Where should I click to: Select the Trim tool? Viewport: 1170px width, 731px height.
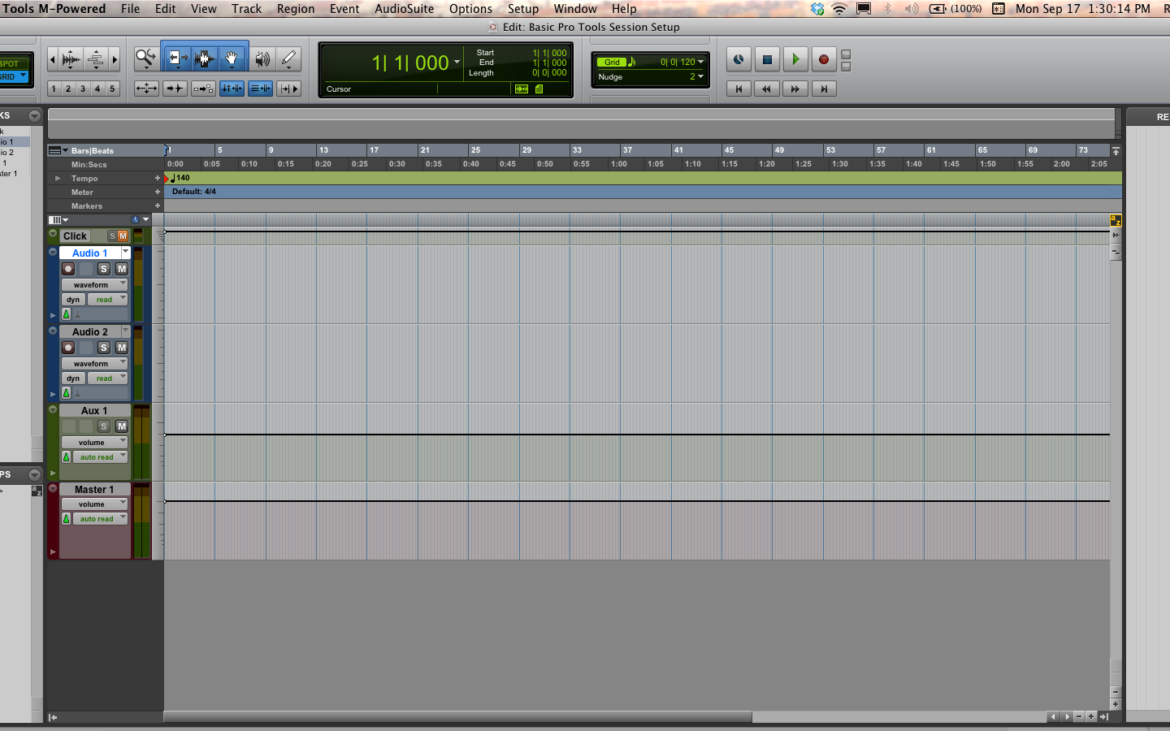point(178,57)
